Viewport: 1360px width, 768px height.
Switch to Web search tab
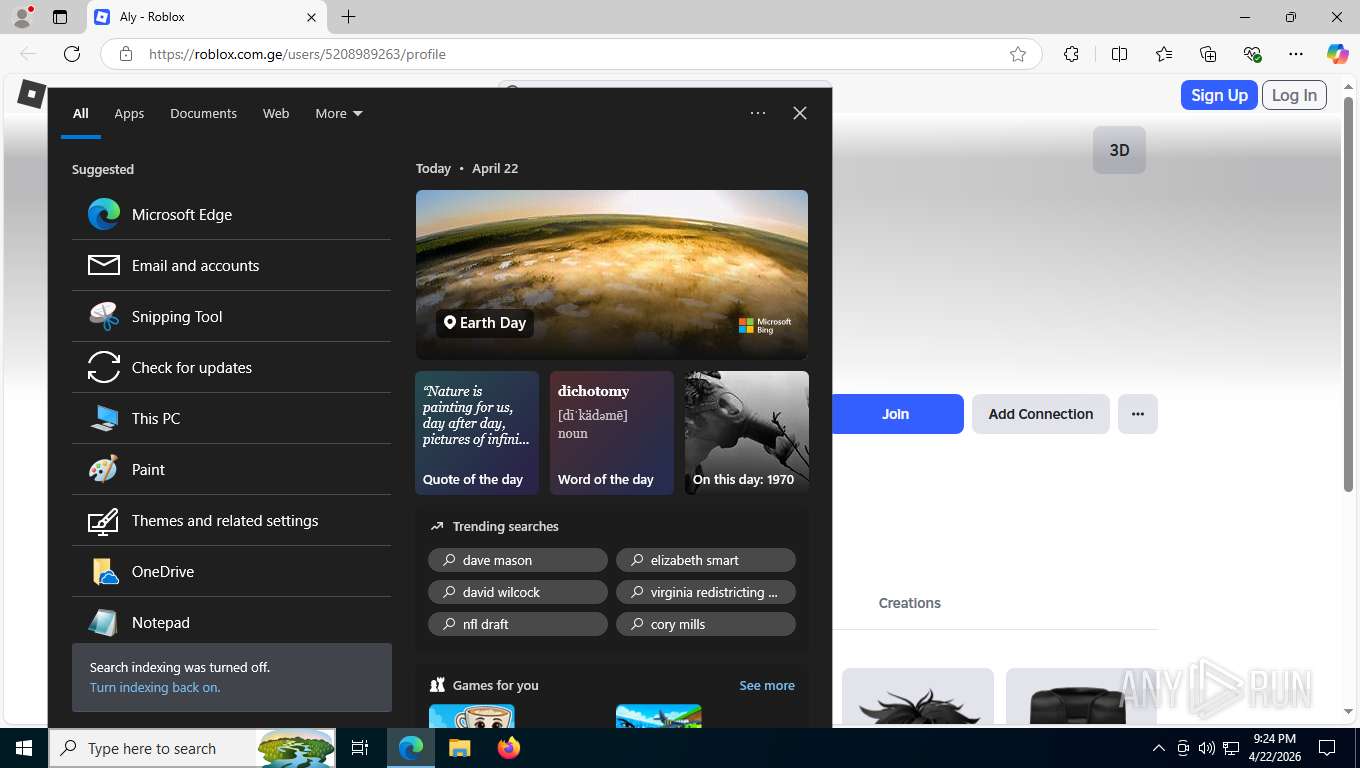(x=276, y=113)
